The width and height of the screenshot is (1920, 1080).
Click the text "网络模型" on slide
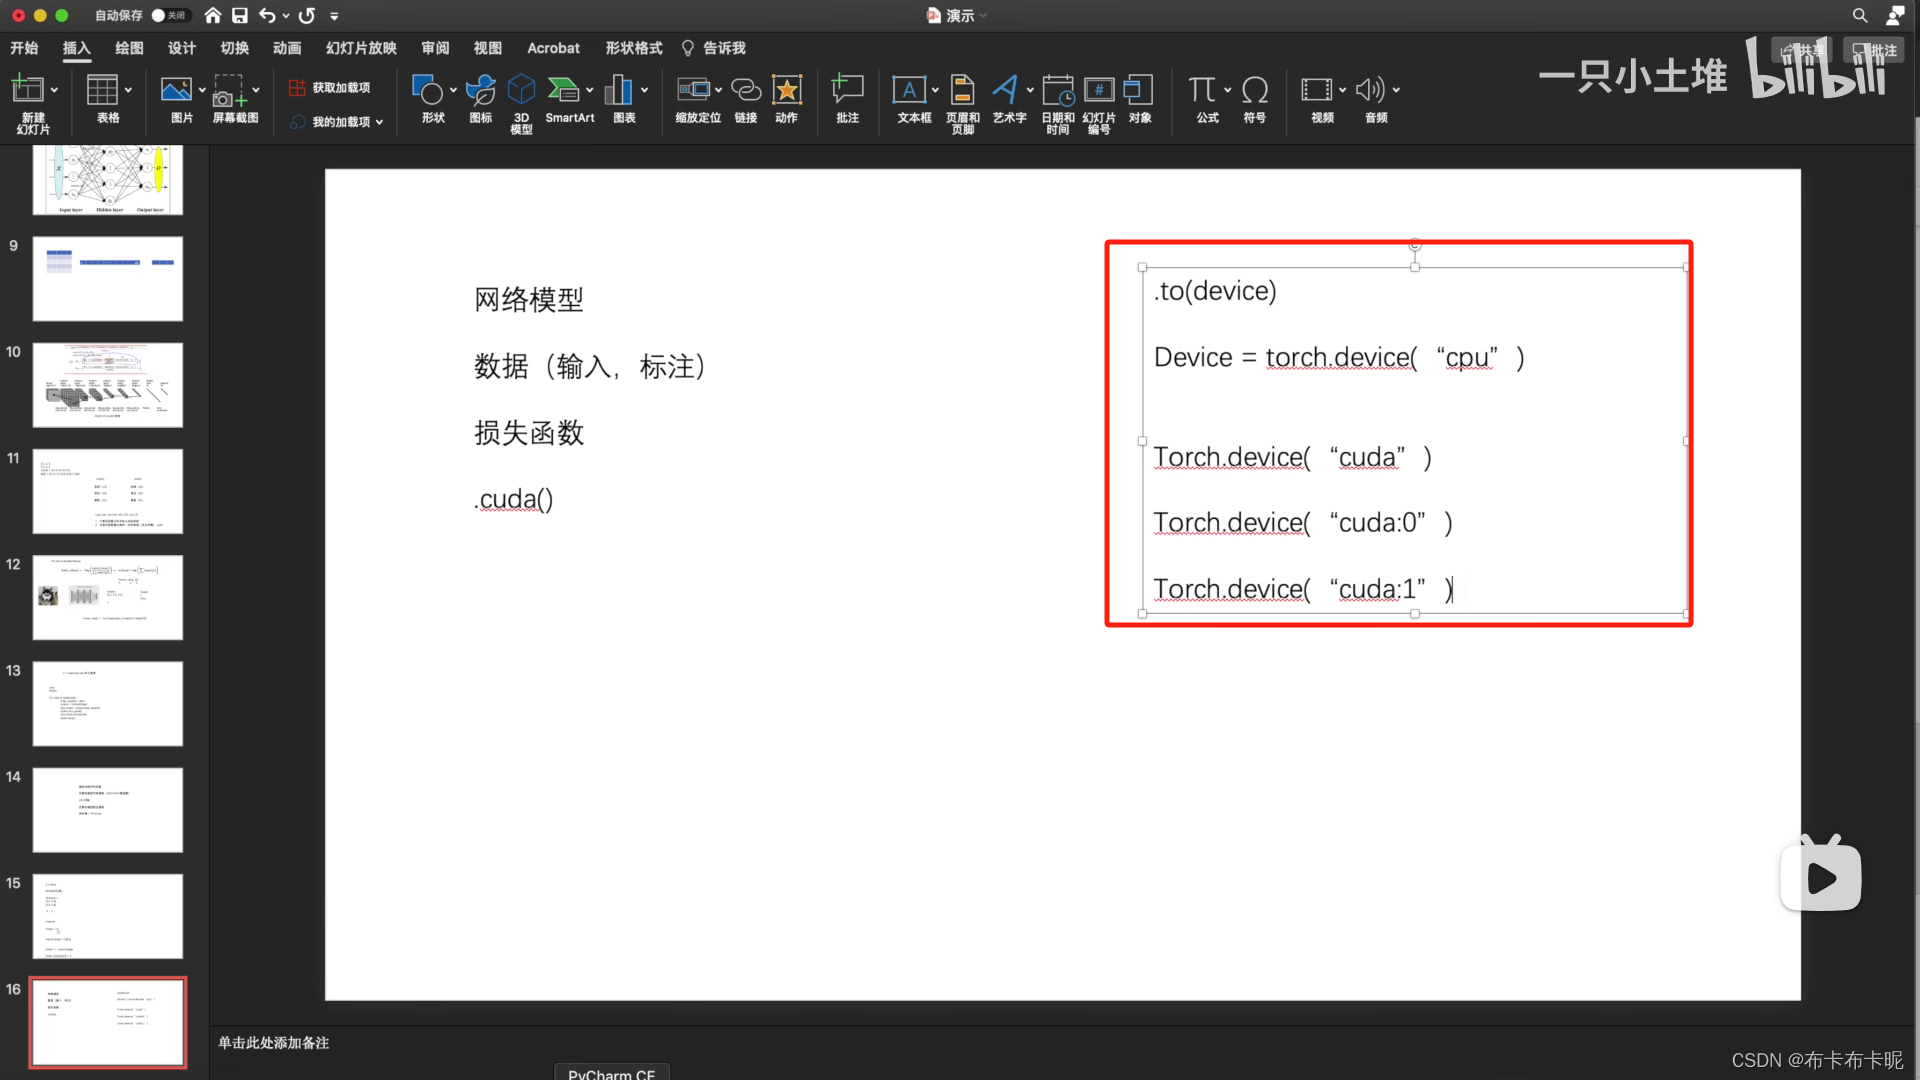pyautogui.click(x=528, y=299)
